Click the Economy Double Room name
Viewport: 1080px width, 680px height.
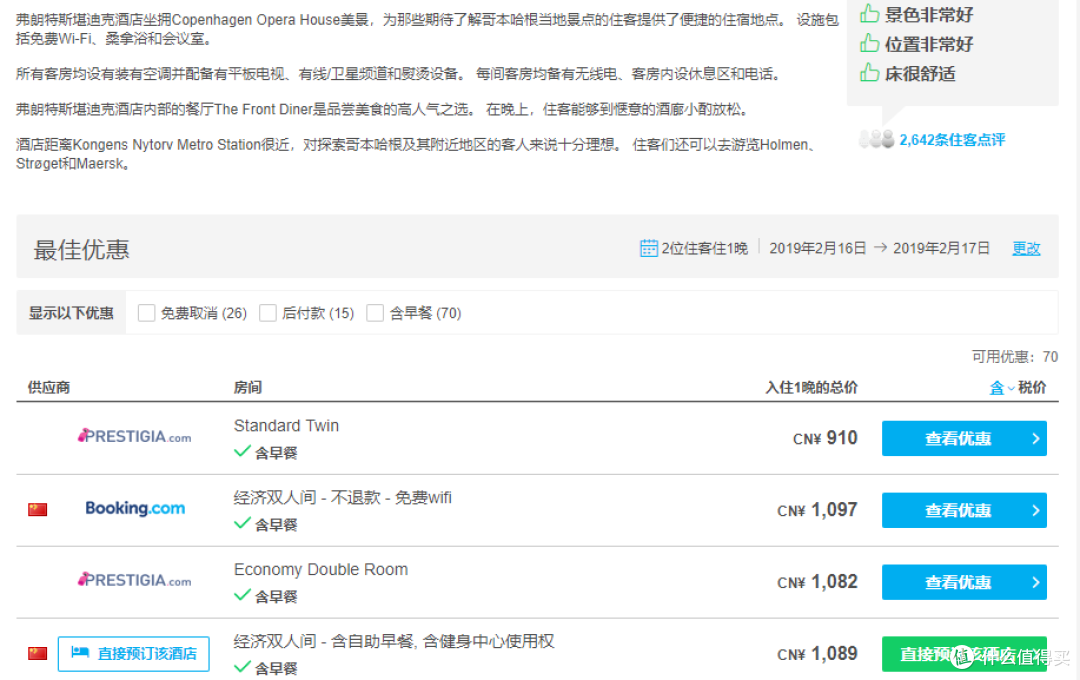pyautogui.click(x=321, y=570)
